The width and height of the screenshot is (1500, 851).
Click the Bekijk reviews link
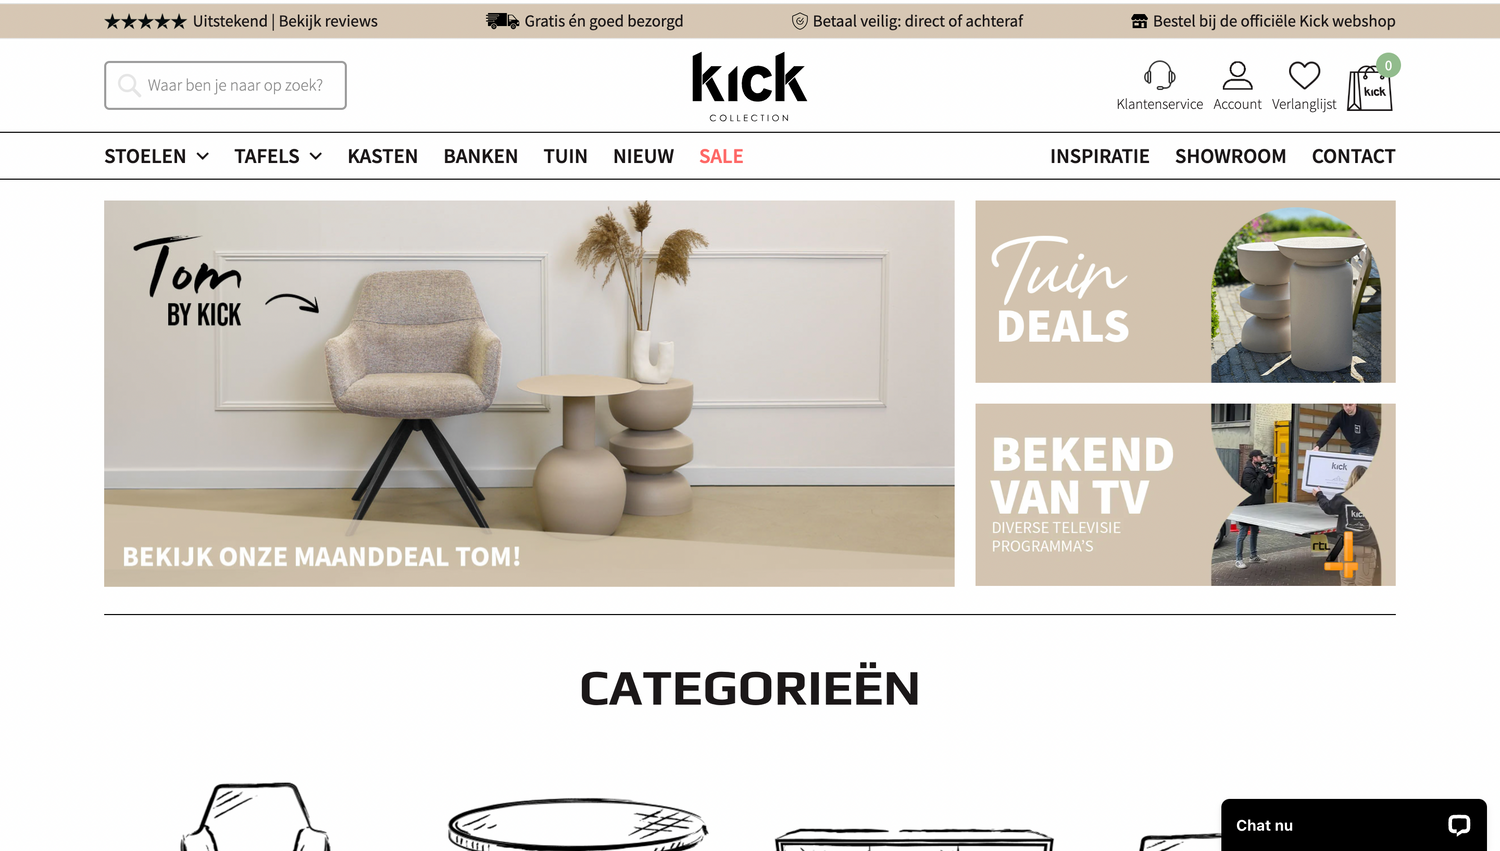point(328,21)
